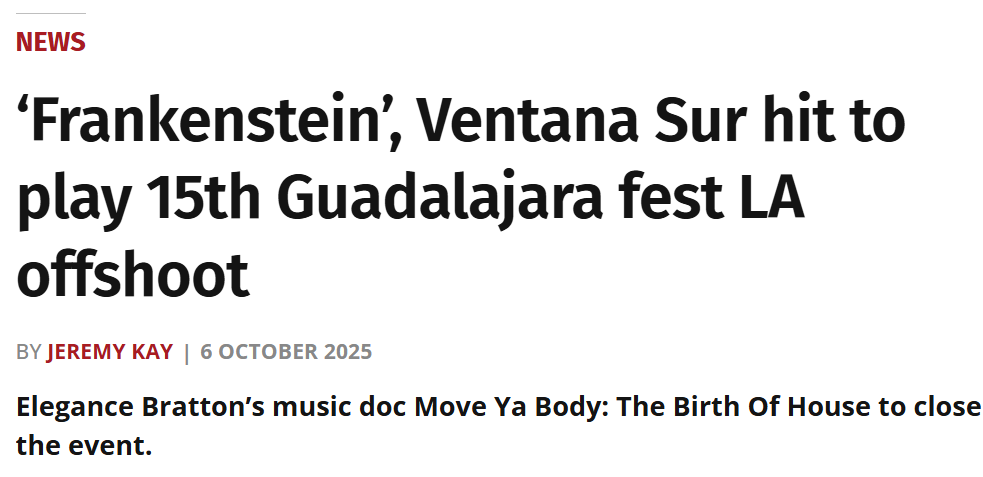
Task: Click the 'BY' label before the author name
Action: (28, 352)
